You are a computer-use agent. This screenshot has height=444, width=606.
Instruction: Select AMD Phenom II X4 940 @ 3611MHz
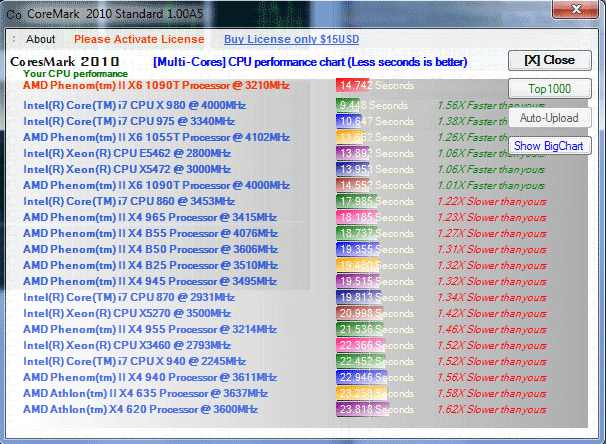[x=150, y=378]
